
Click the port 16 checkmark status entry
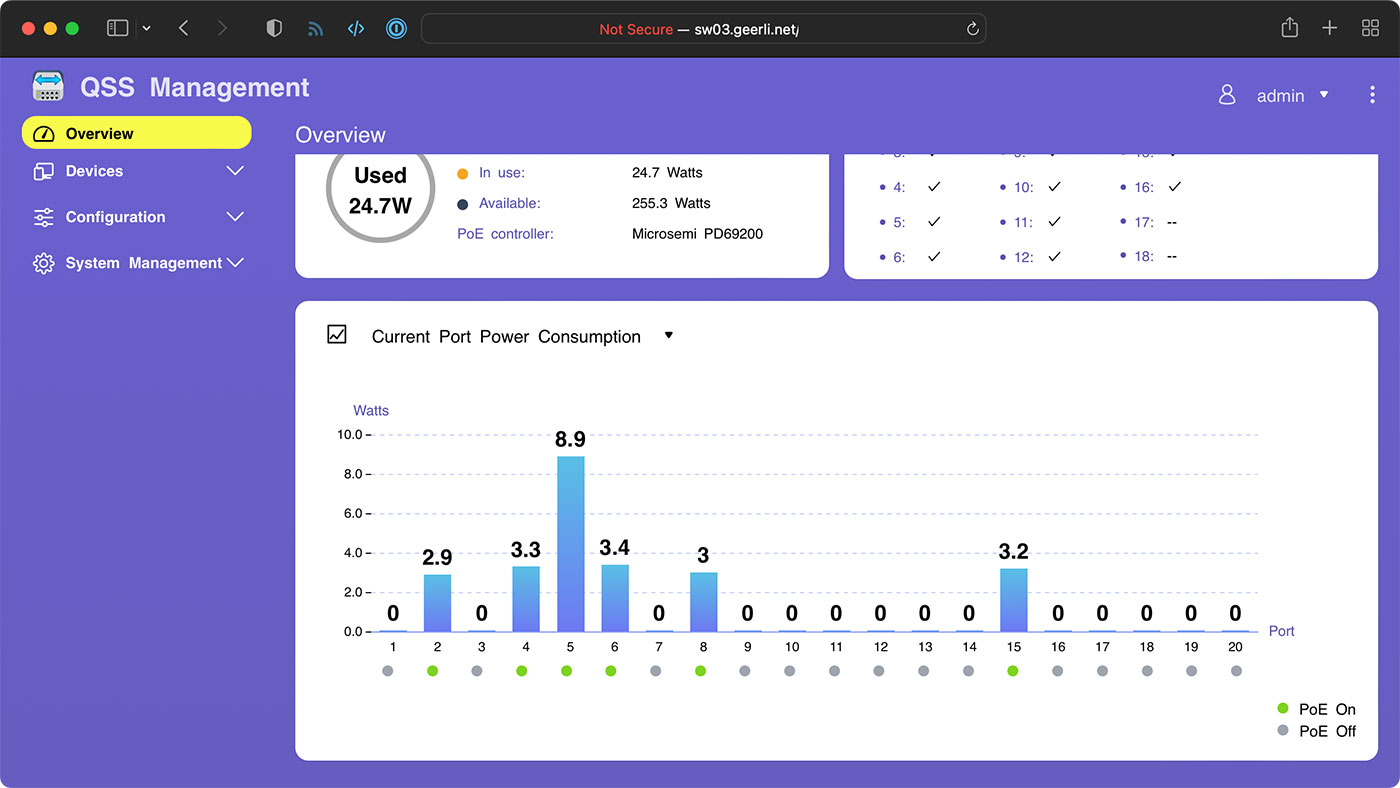tap(1151, 187)
